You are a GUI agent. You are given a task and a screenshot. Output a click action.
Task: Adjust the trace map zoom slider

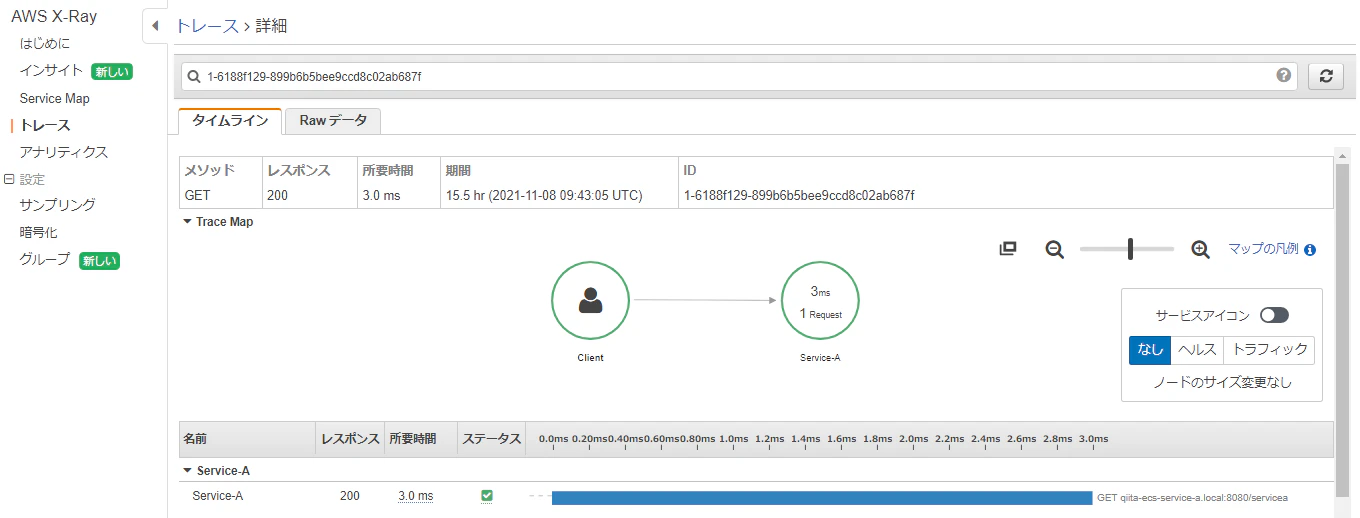1130,249
